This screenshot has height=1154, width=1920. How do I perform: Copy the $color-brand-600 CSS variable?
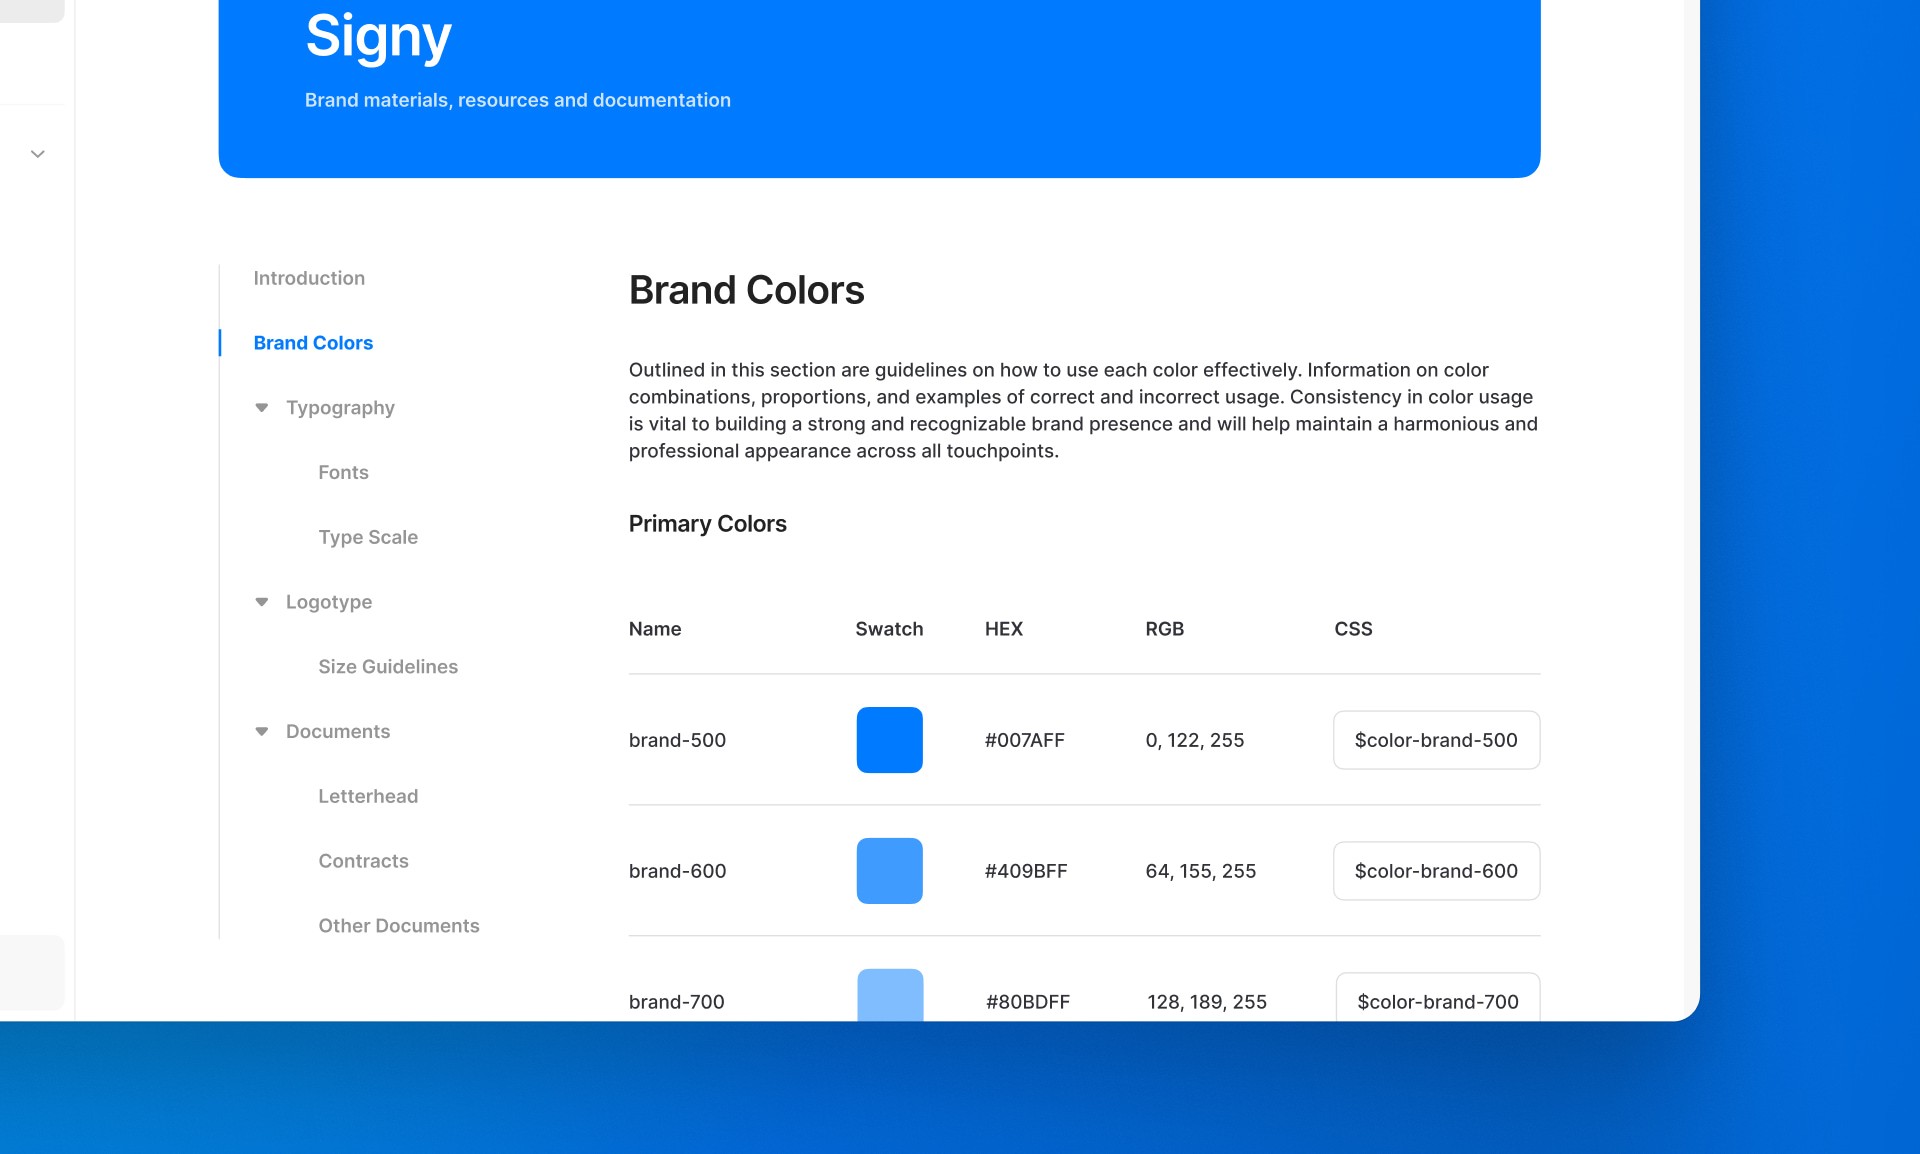pos(1436,871)
